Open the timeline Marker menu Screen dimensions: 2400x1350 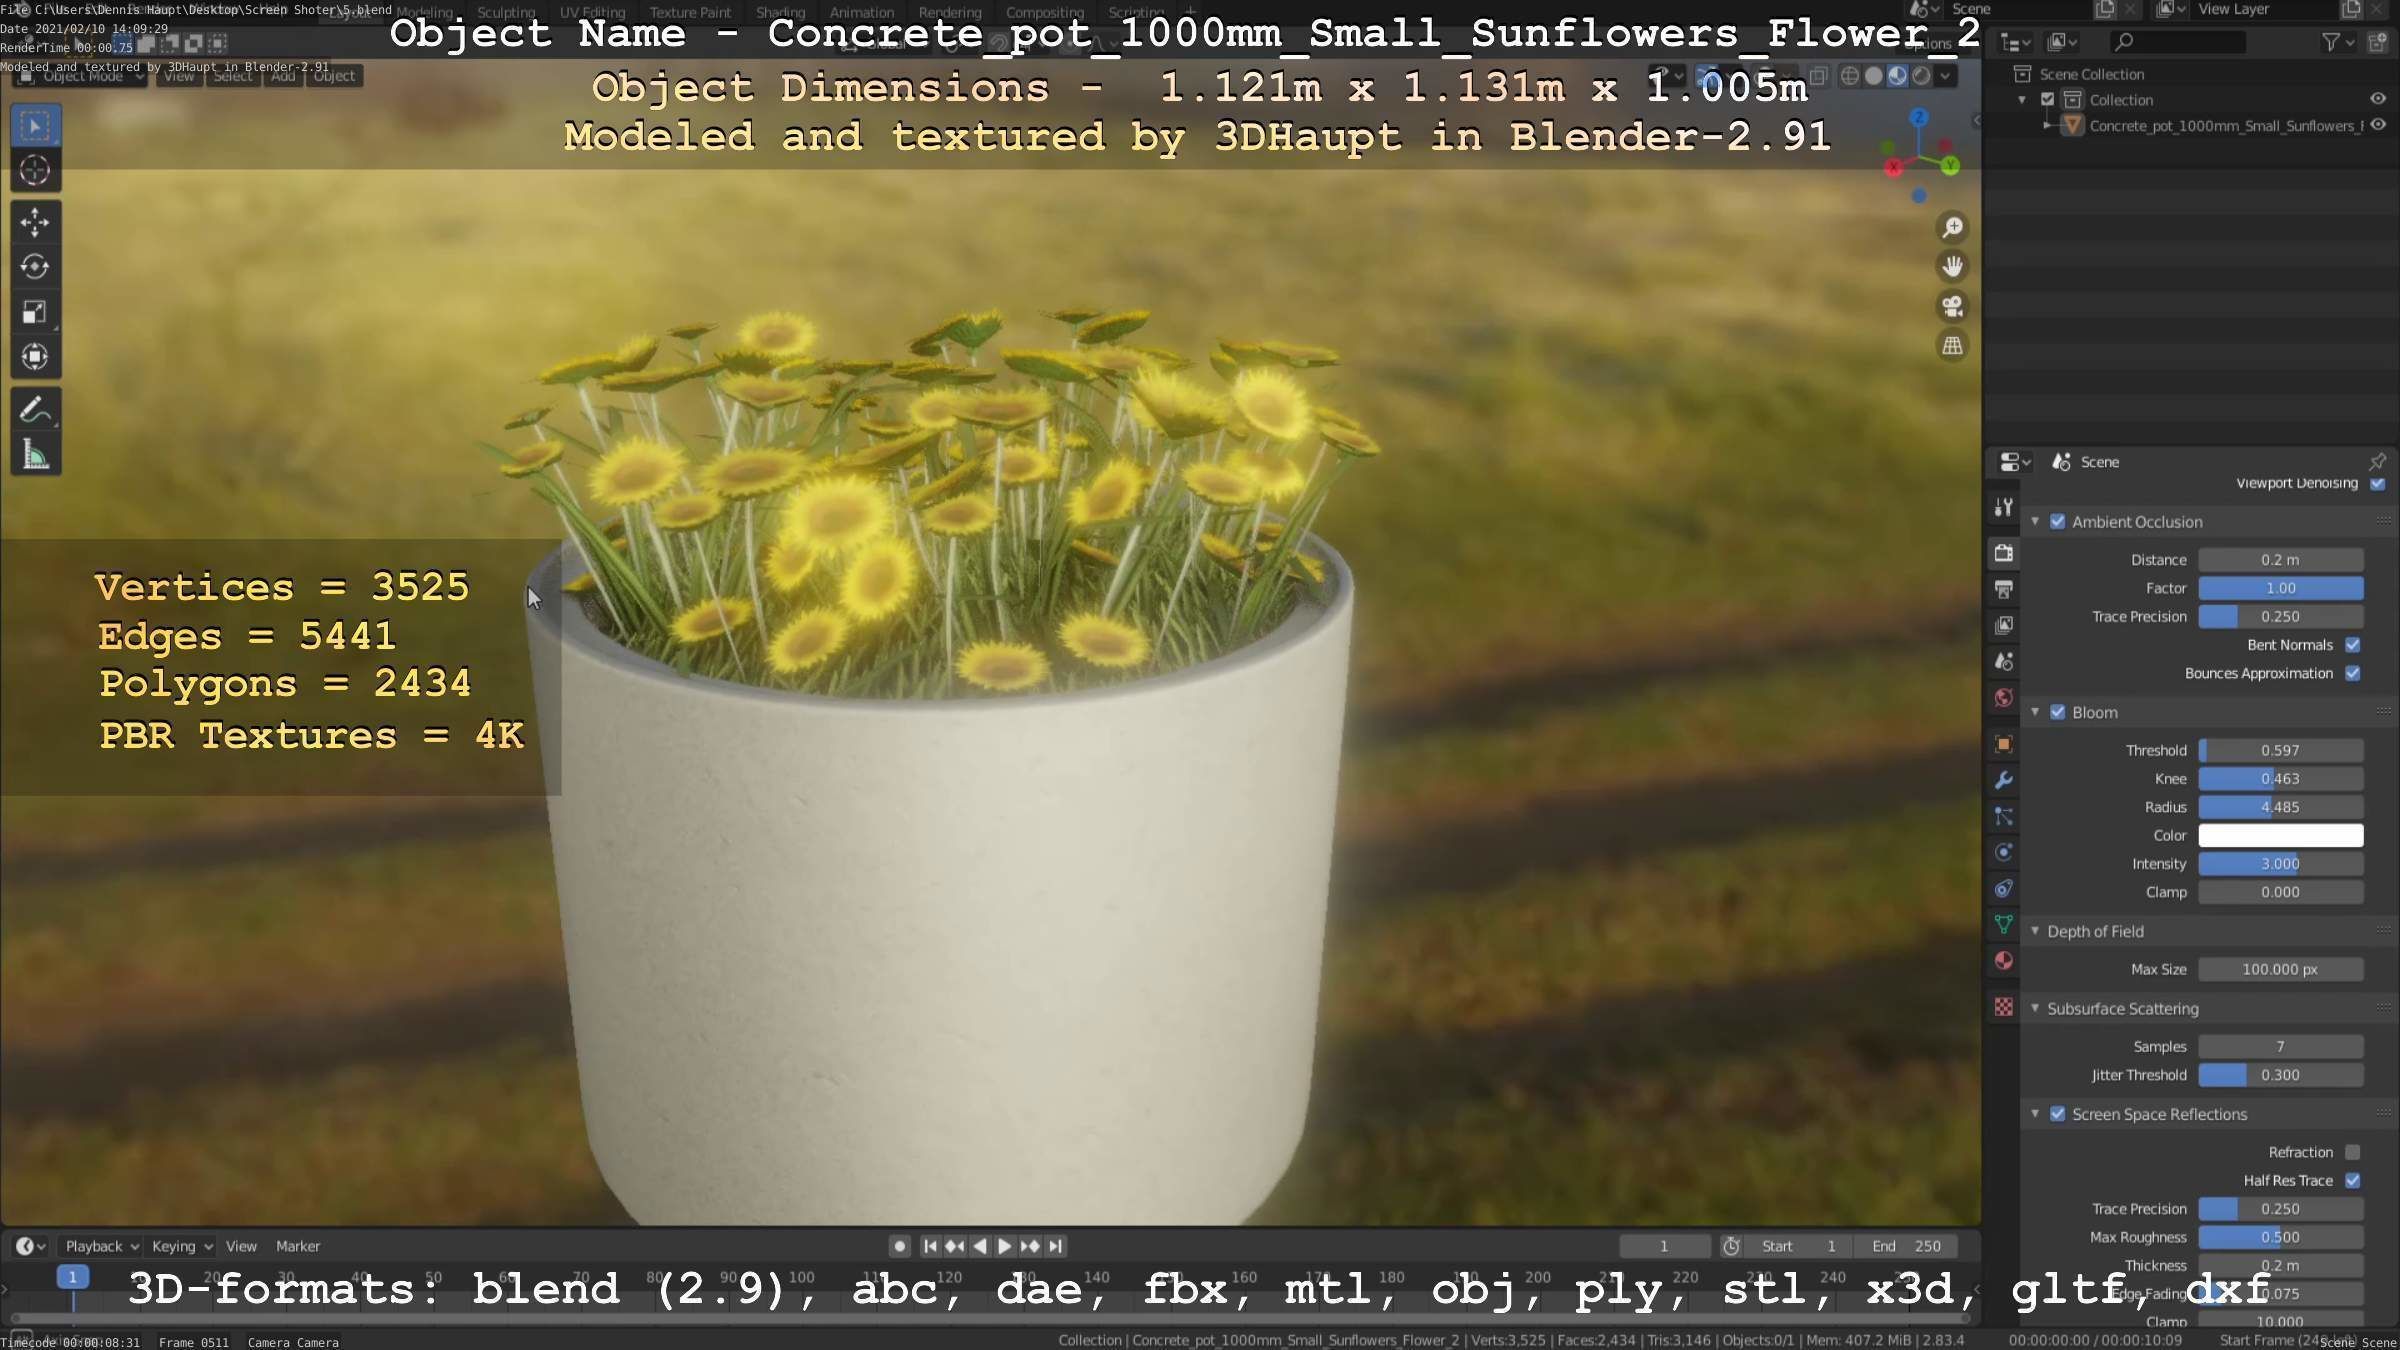(298, 1246)
